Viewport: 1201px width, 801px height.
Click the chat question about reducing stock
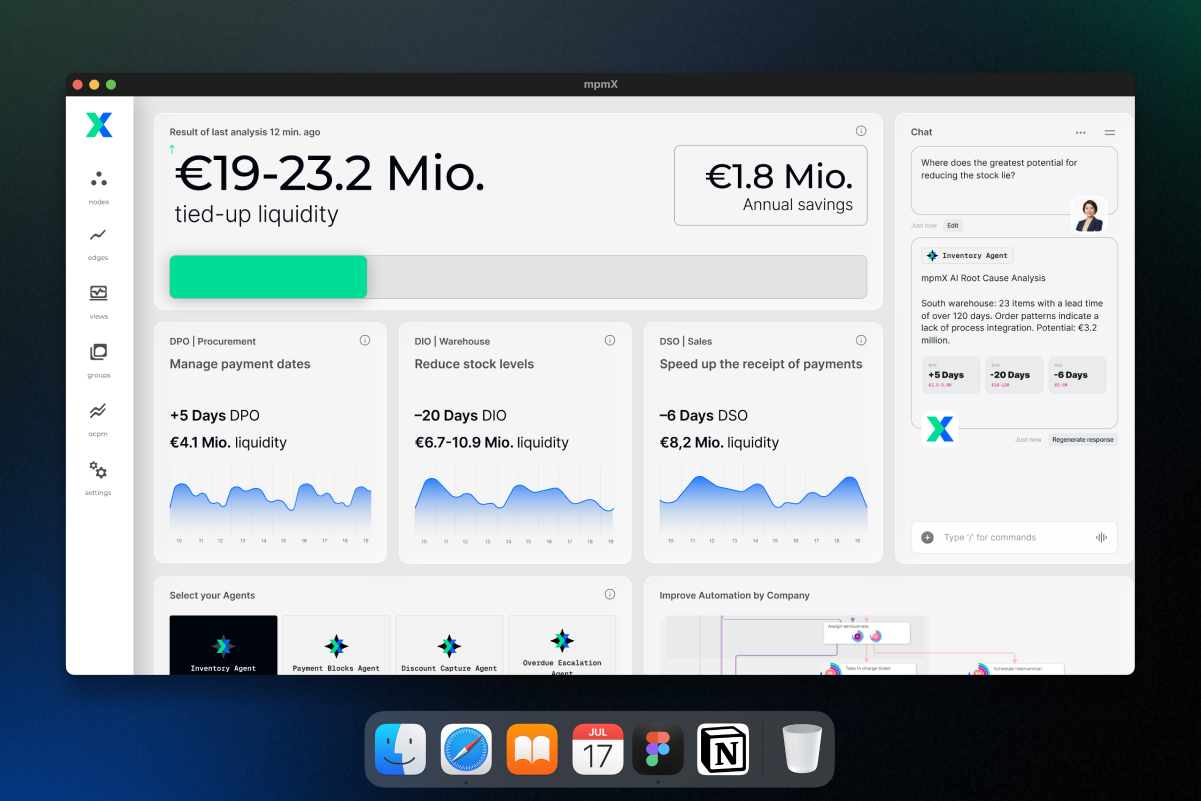999,168
